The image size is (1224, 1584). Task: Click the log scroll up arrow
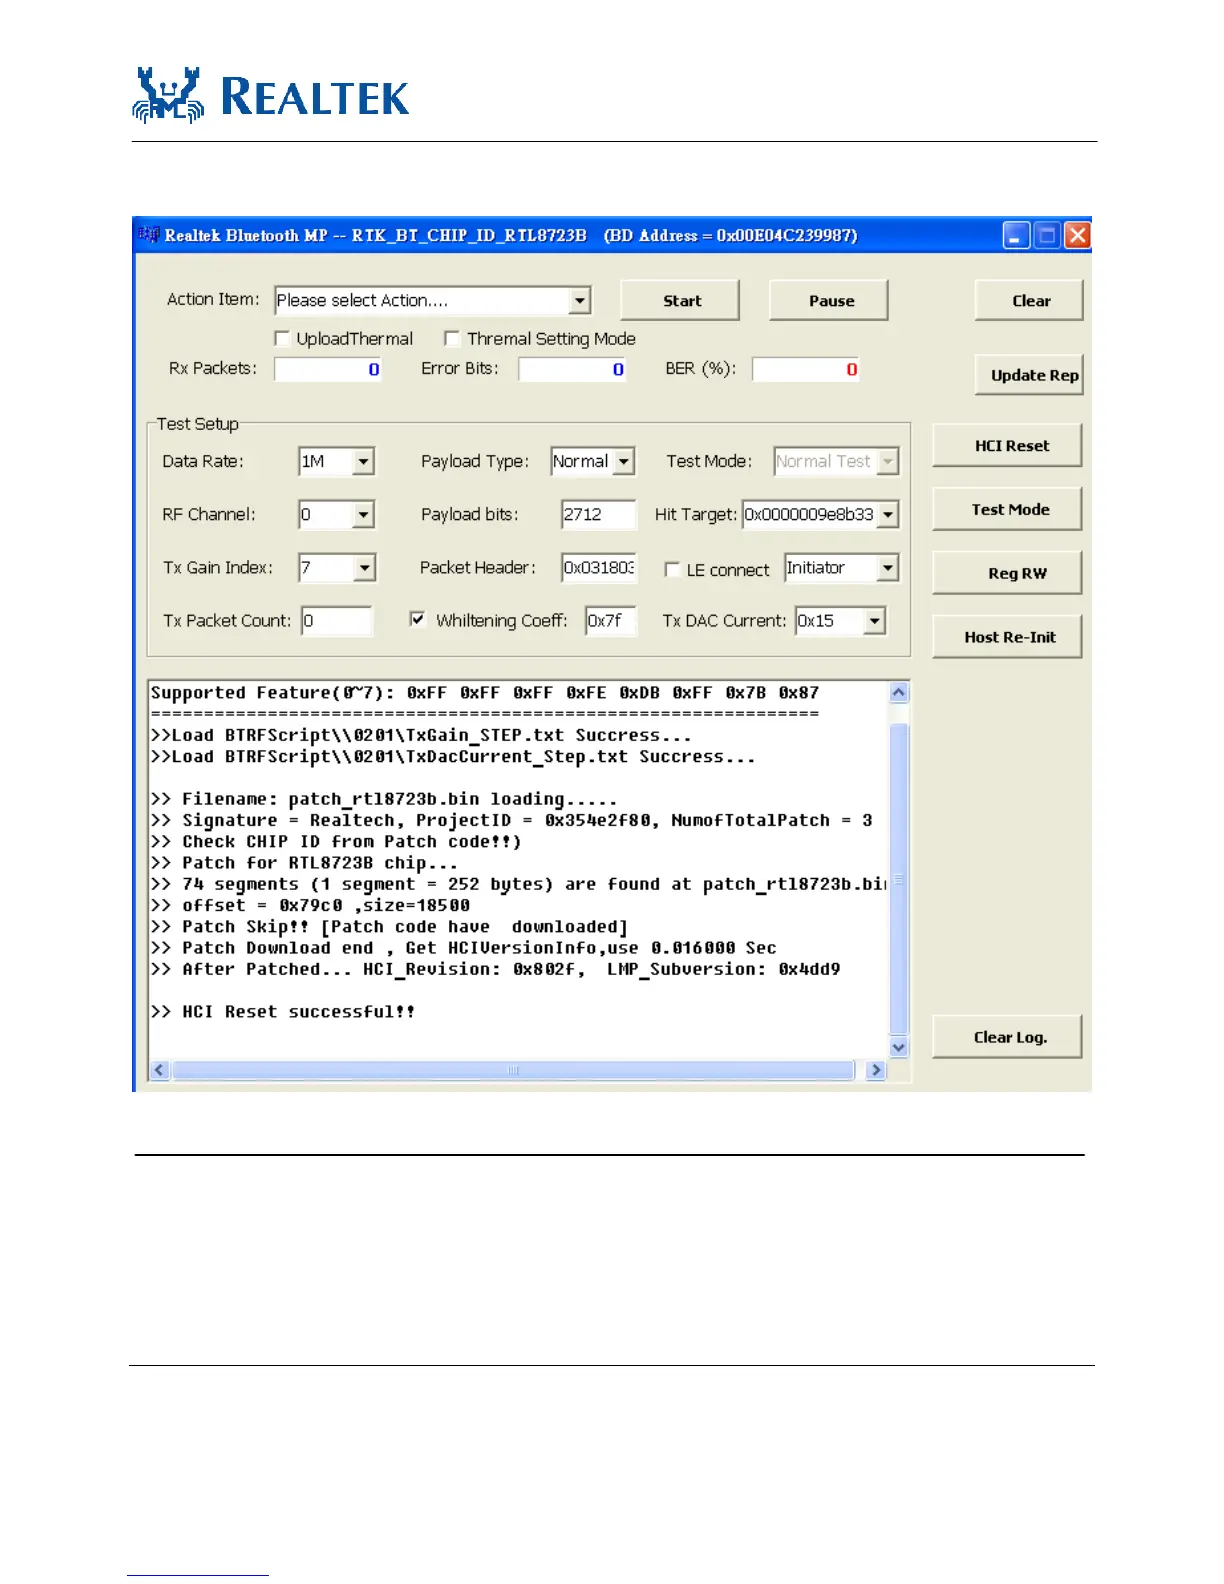click(899, 692)
